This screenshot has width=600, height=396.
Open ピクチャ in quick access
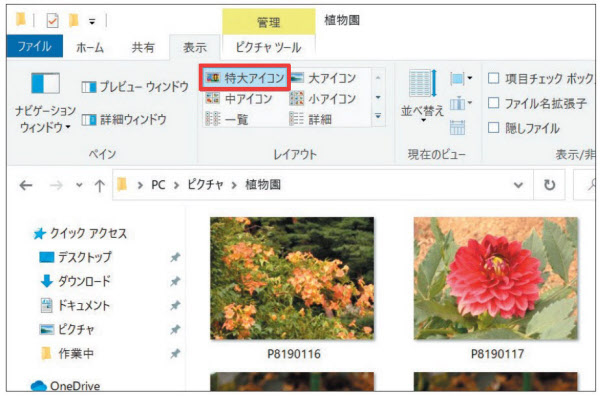pos(67,329)
